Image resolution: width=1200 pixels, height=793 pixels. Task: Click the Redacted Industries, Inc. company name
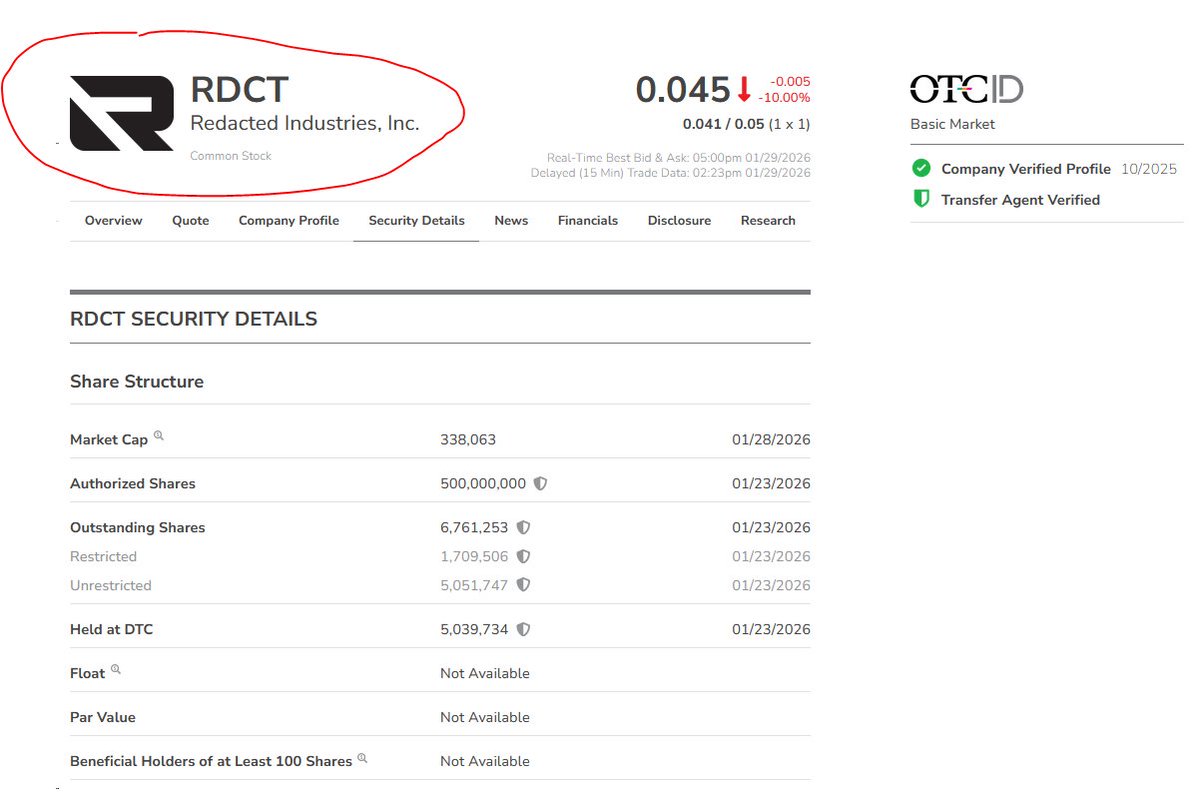click(305, 124)
